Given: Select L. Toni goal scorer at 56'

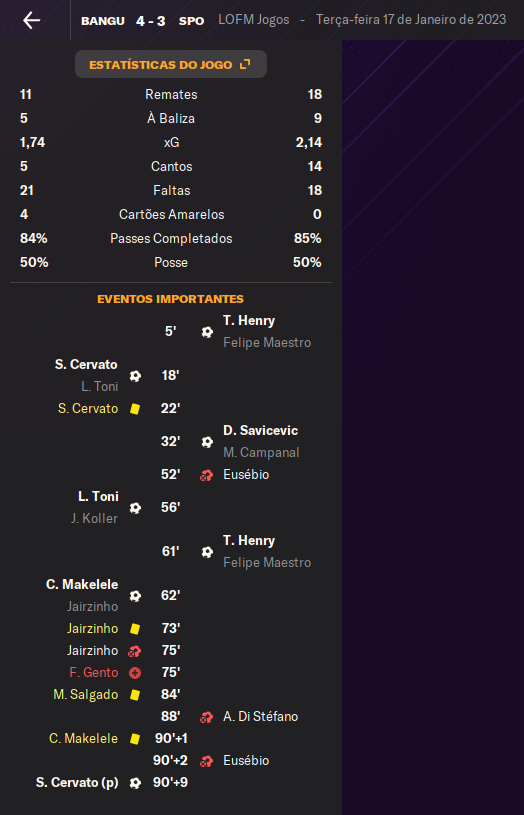Looking at the screenshot, I should point(98,496).
